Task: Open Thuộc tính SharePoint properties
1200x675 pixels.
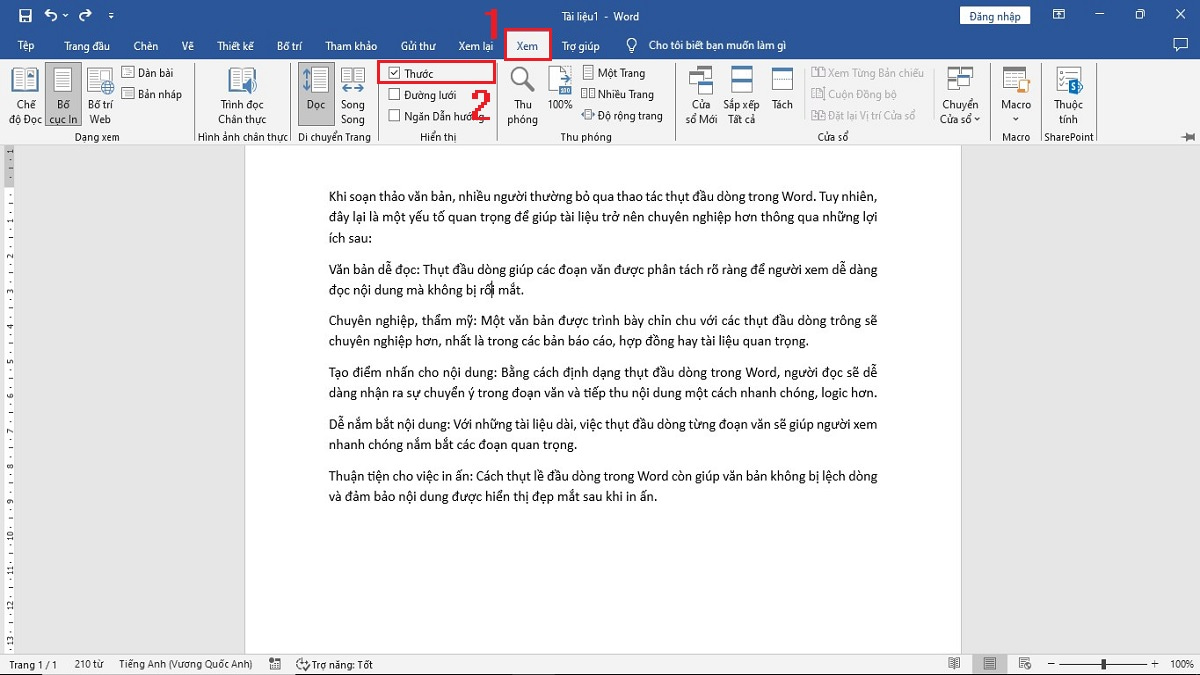Action: pyautogui.click(x=1068, y=96)
